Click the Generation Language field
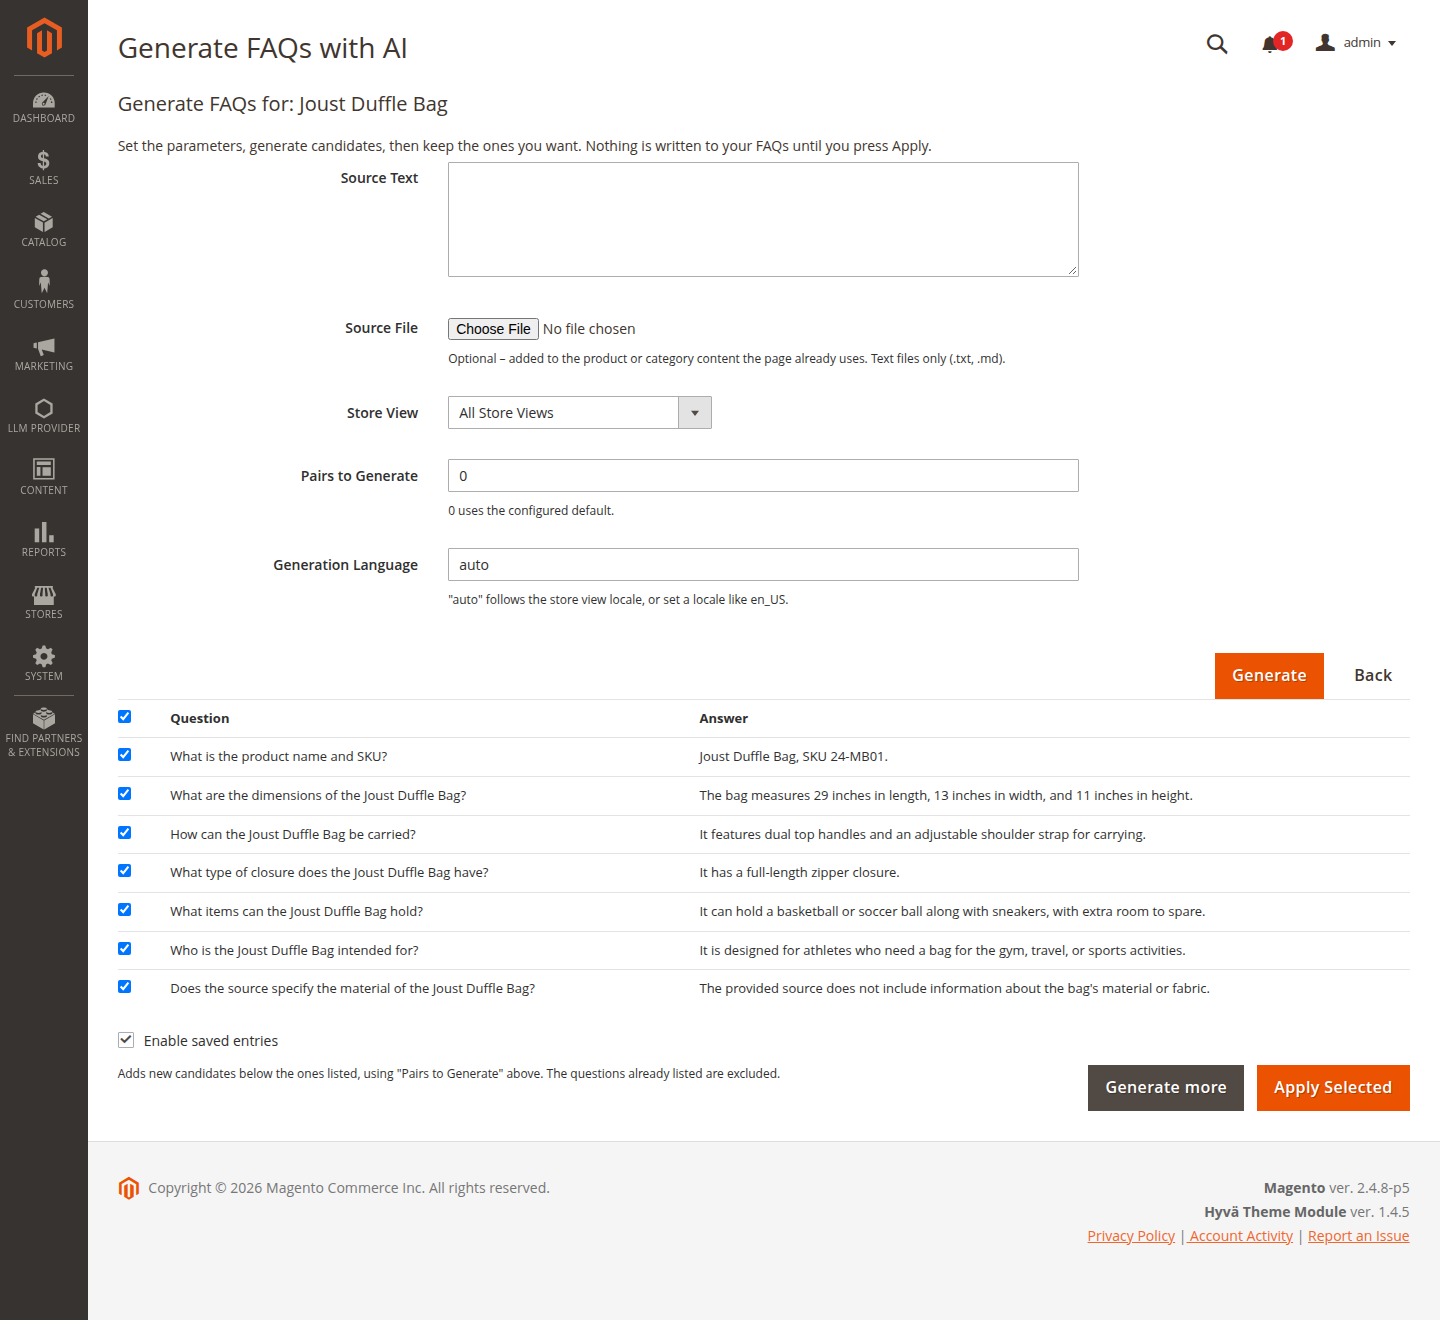The height and width of the screenshot is (1320, 1440). 763,565
